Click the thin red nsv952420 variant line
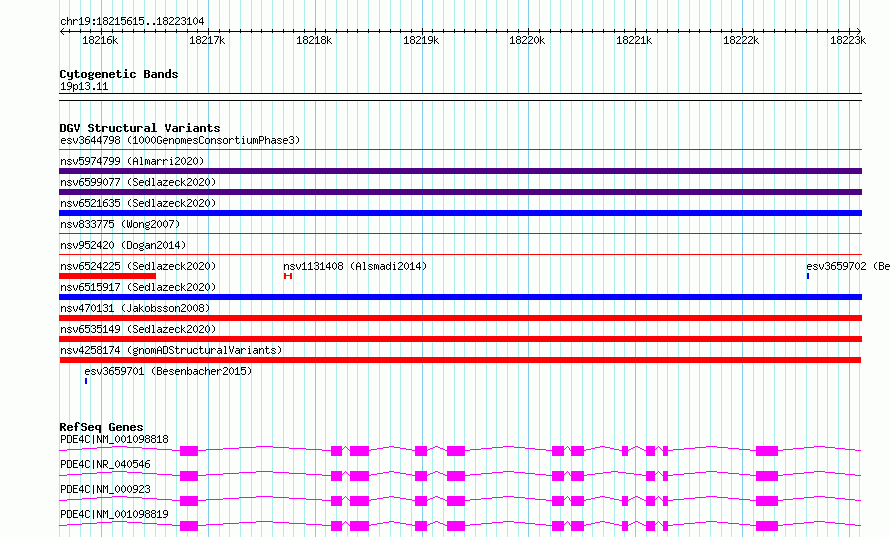Viewport: 890px width, 537px height. point(460,255)
